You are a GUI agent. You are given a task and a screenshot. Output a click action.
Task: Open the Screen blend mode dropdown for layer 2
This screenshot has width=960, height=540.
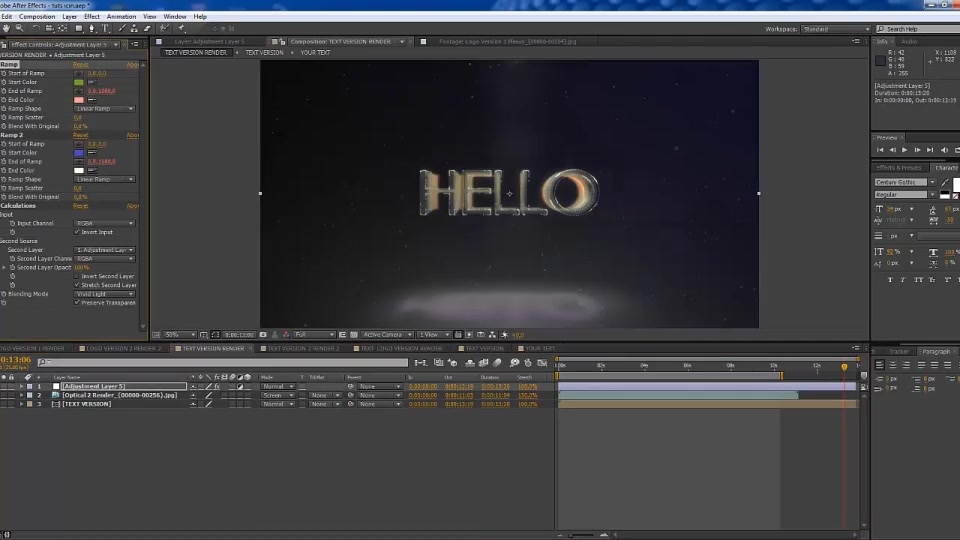pos(277,396)
